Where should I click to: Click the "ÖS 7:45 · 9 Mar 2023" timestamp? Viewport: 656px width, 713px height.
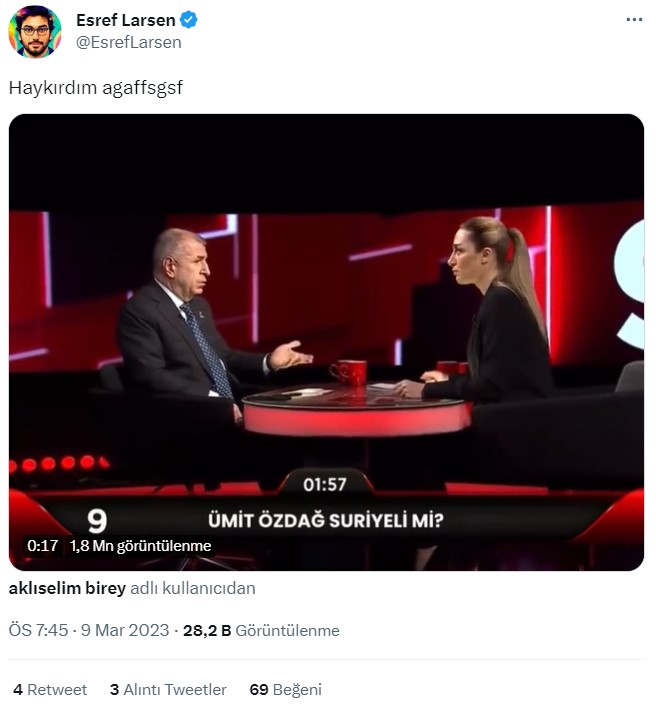88,631
